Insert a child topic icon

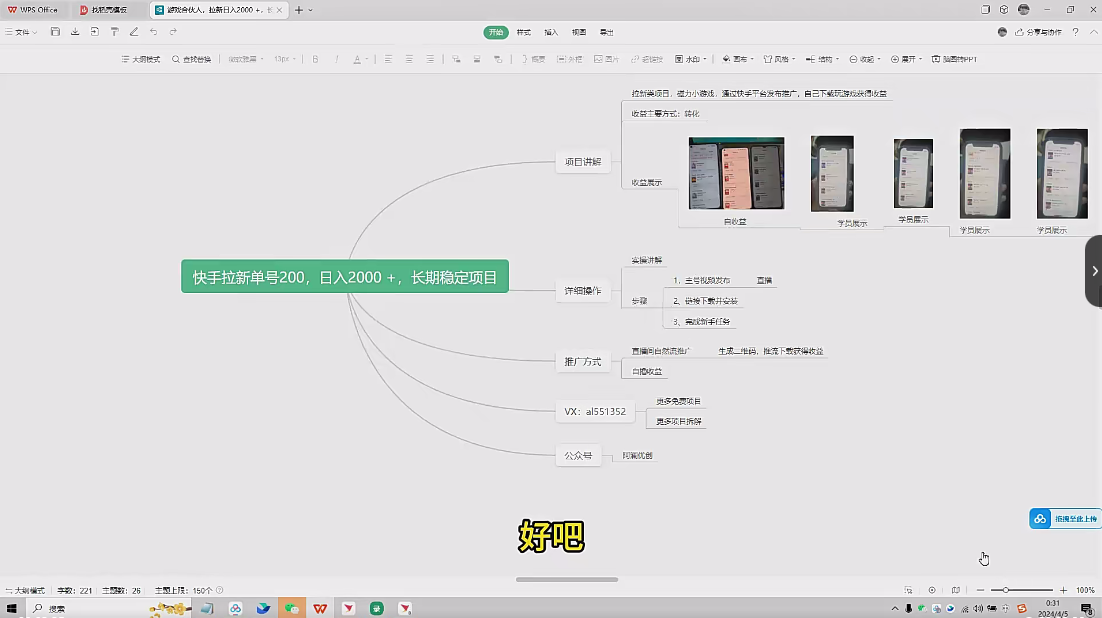(x=456, y=59)
